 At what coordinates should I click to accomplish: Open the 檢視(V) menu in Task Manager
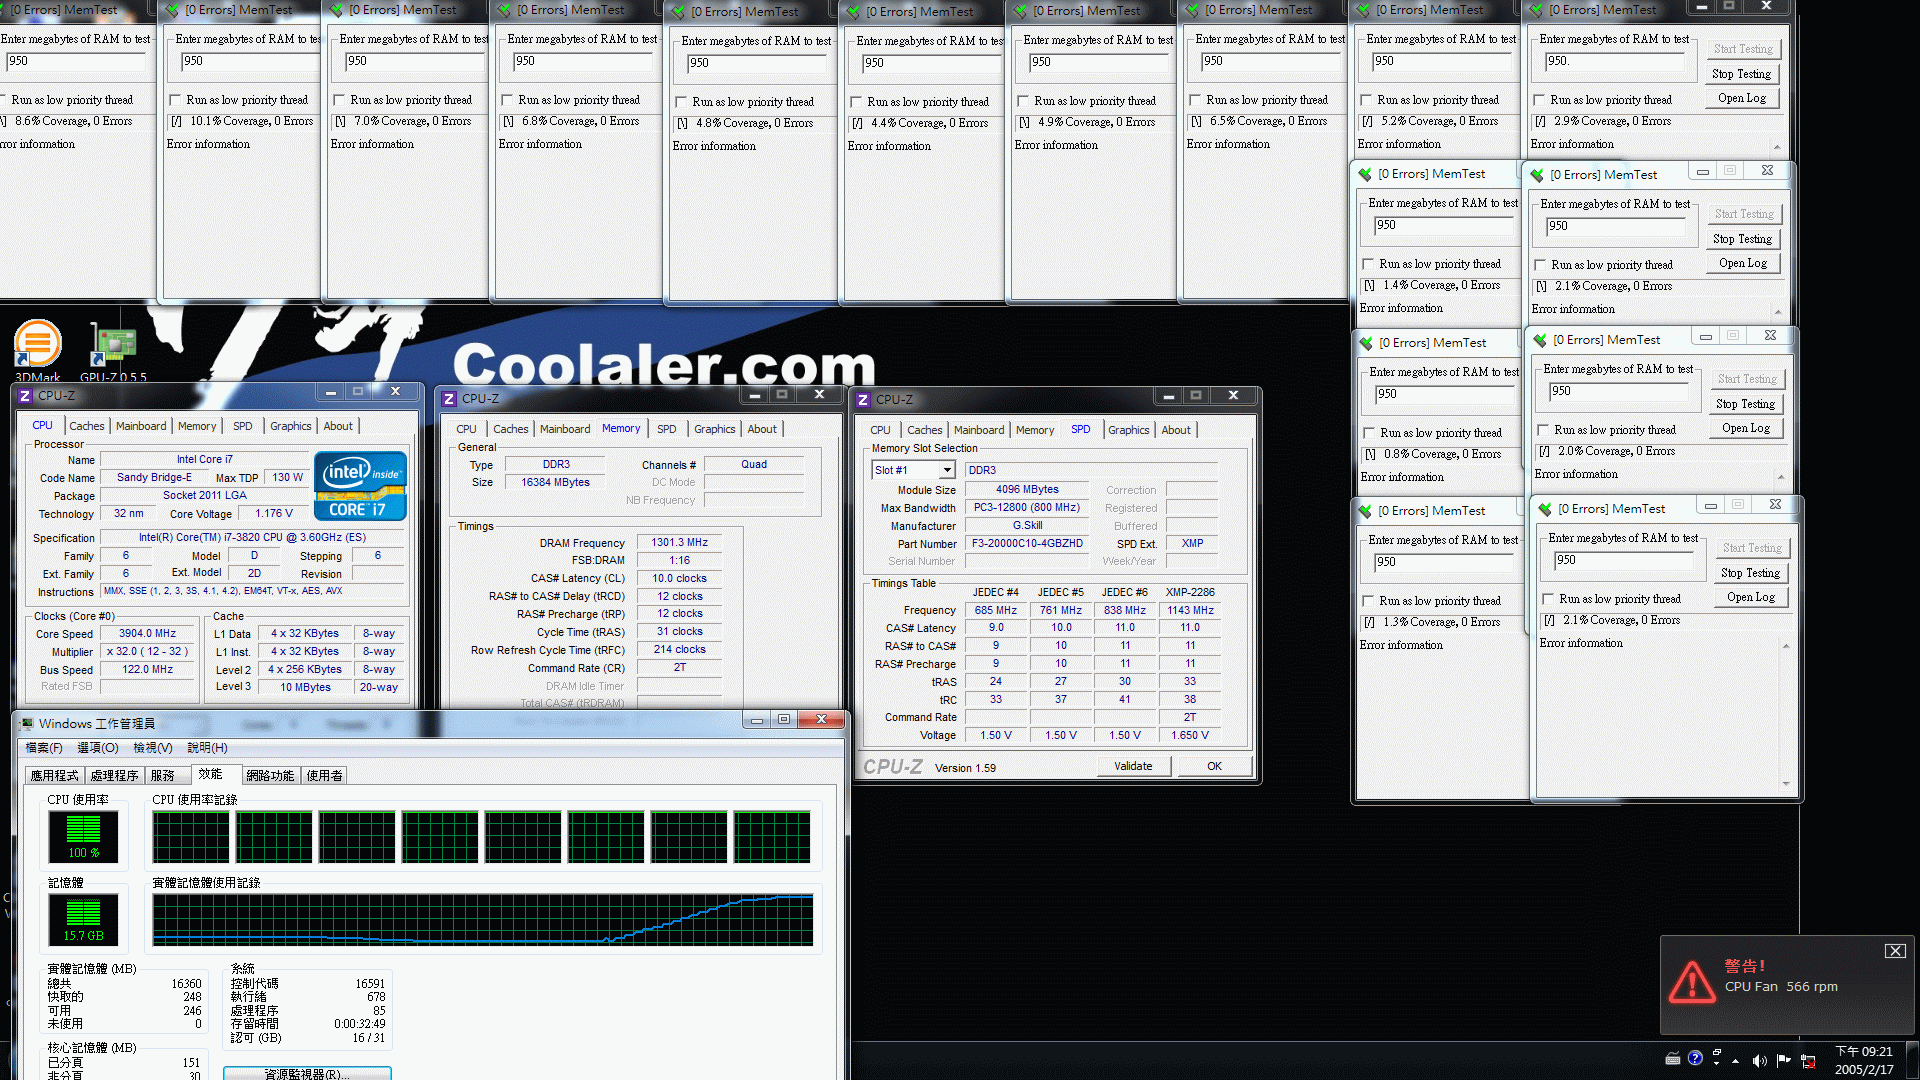153,748
